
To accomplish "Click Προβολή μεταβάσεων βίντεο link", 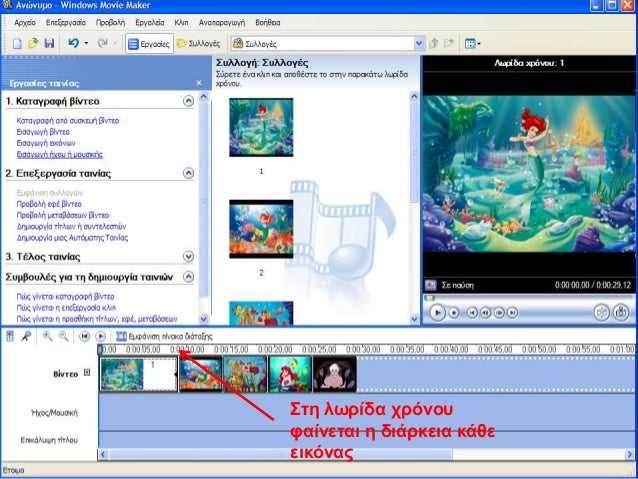I will pyautogui.click(x=63, y=215).
